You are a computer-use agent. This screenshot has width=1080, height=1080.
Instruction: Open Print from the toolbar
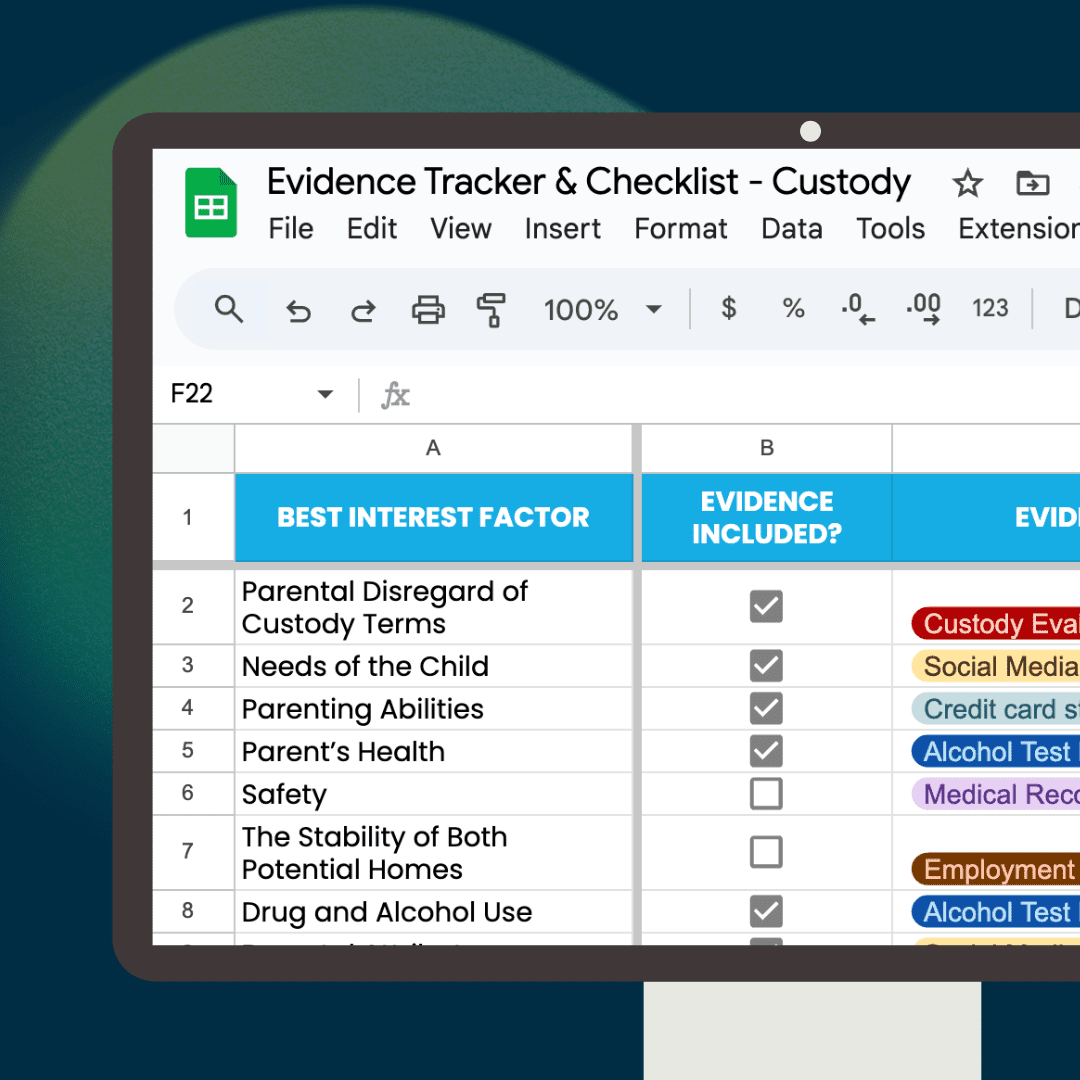(x=428, y=310)
